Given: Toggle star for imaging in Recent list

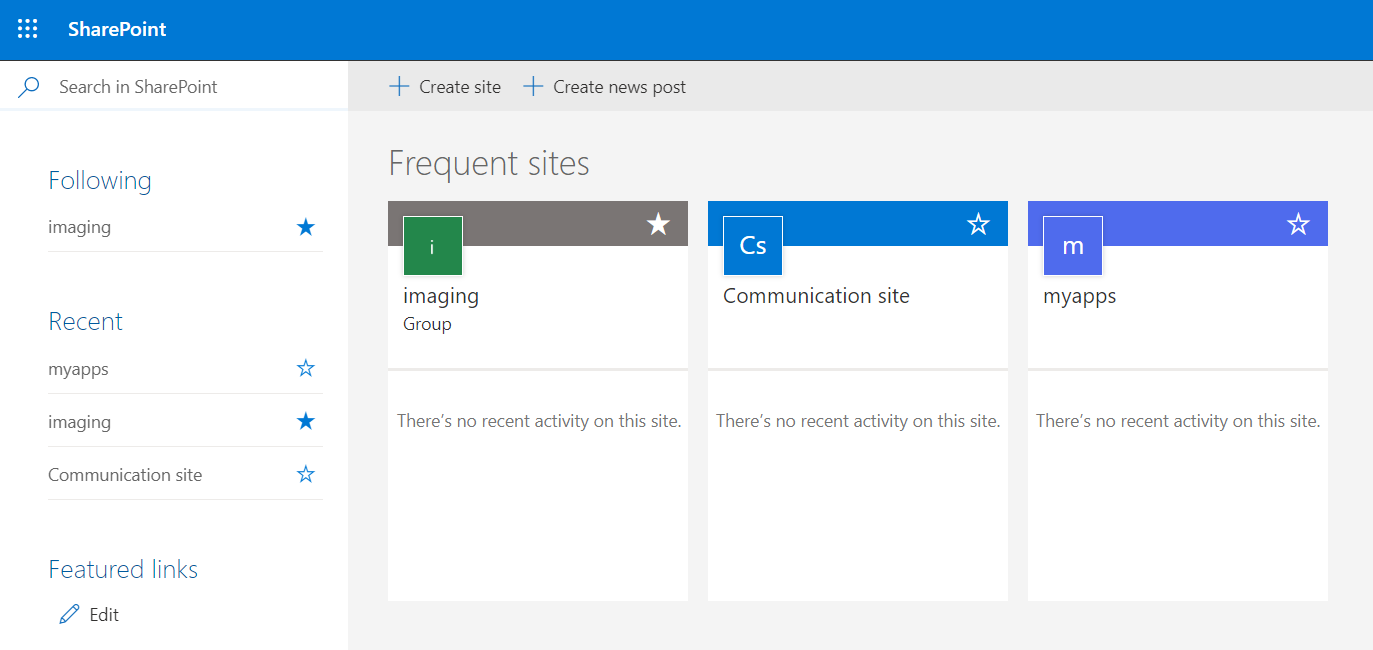Looking at the screenshot, I should coord(306,422).
